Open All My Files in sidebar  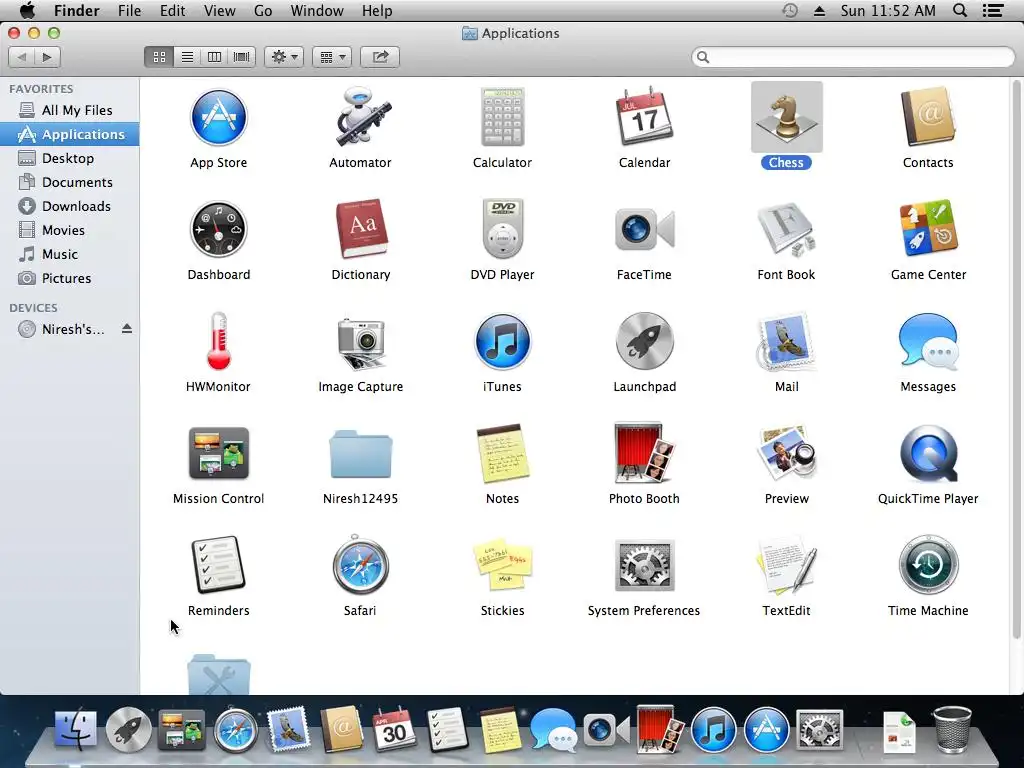[x=69, y=110]
